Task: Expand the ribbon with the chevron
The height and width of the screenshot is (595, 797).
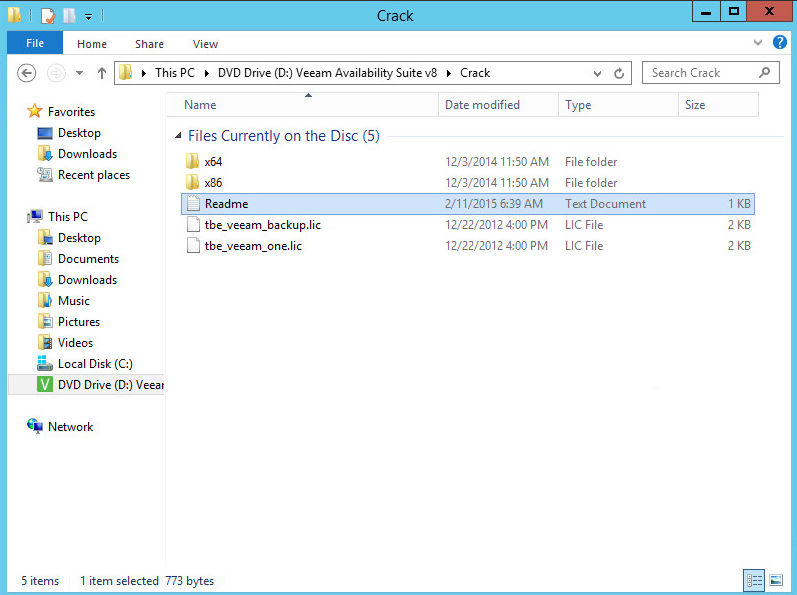Action: 758,43
